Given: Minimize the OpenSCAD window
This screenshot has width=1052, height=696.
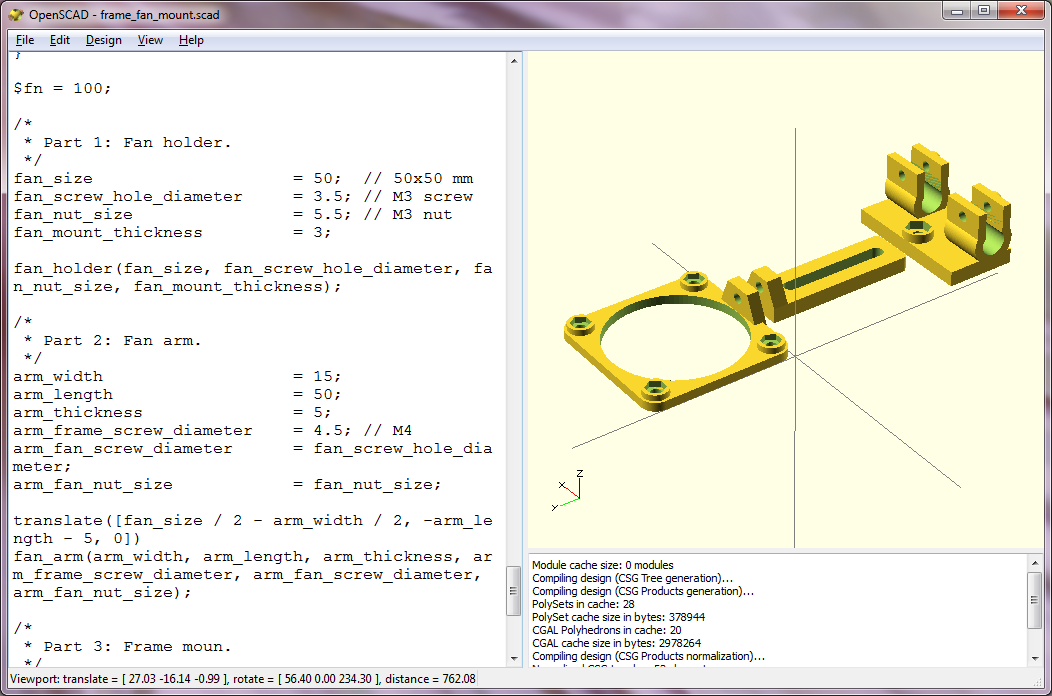Looking at the screenshot, I should point(957,11).
